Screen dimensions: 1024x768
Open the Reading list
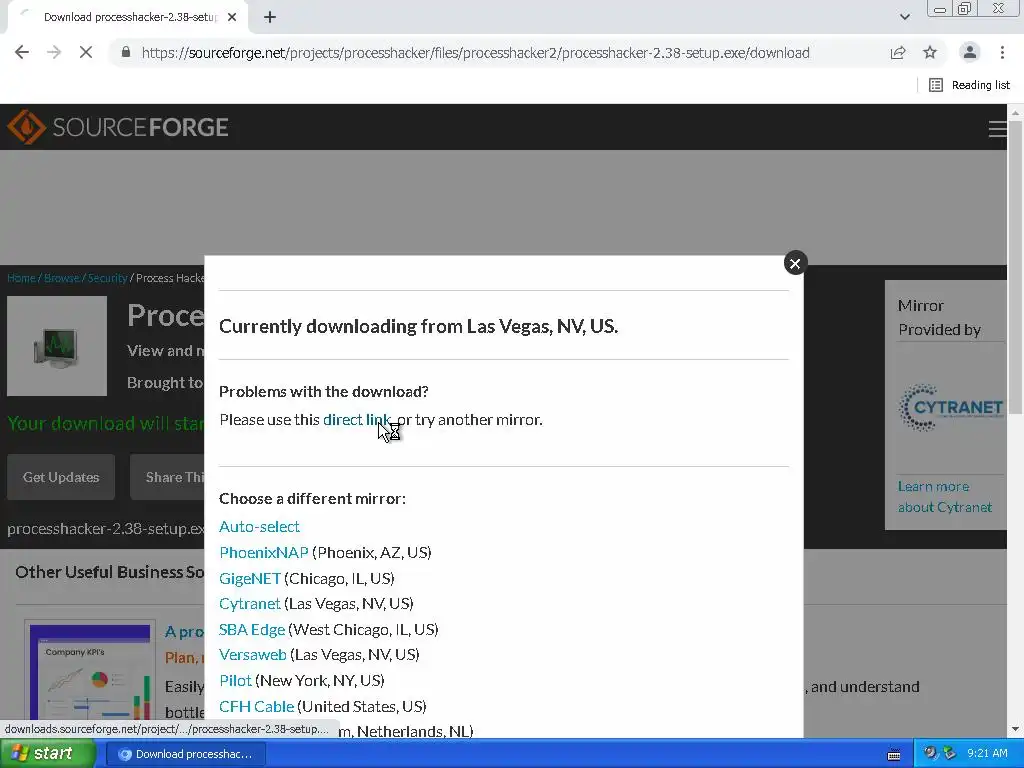click(x=969, y=85)
